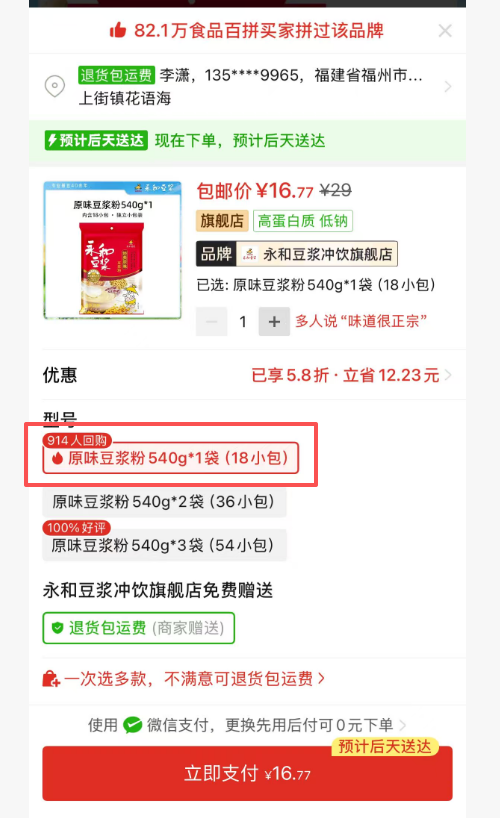Tap the lightning delivery estimate badge
The image size is (500, 818).
pyautogui.click(x=96, y=140)
